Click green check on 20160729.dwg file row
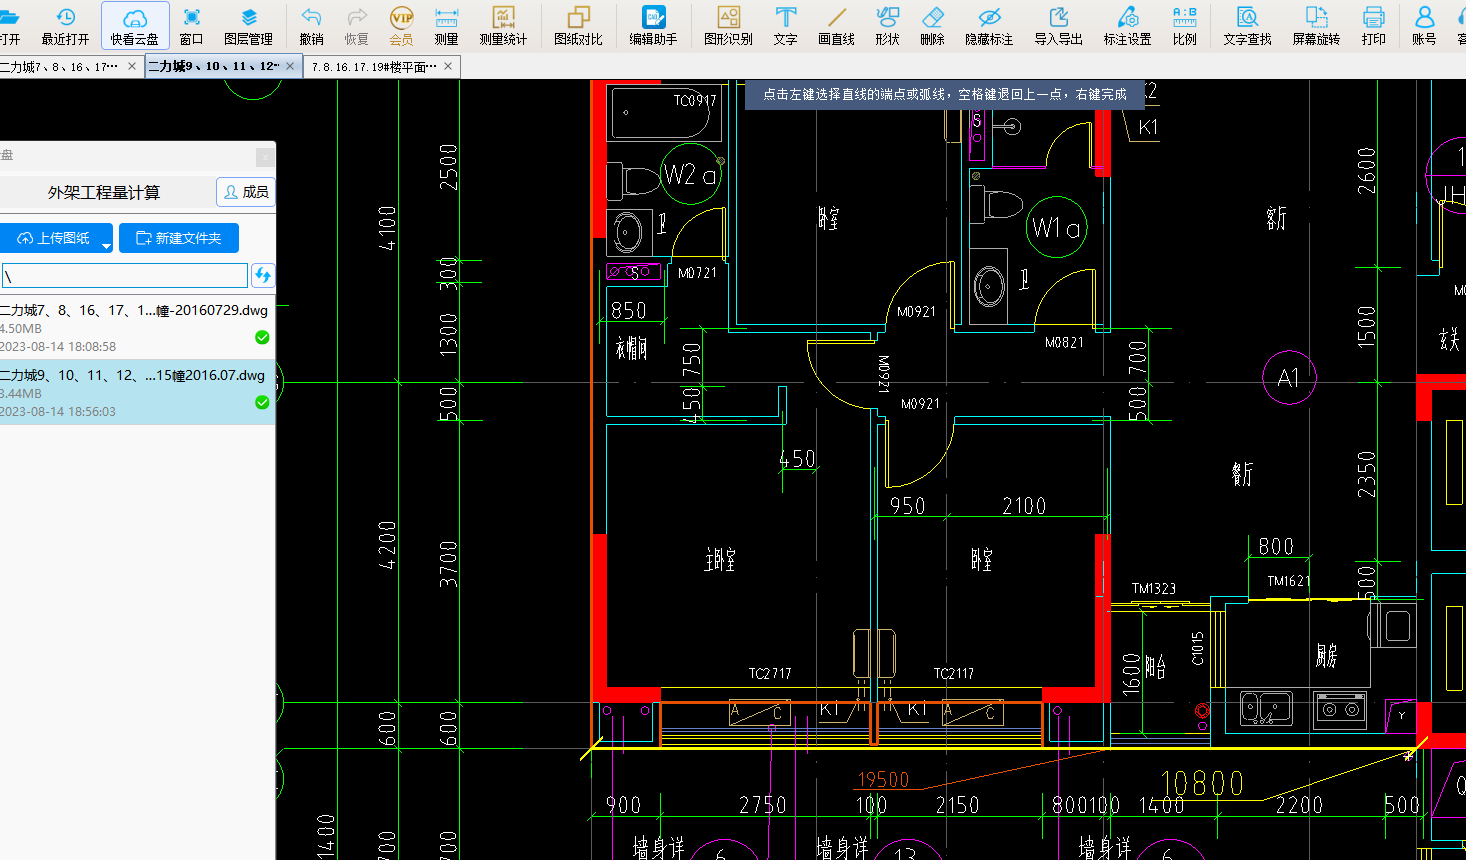 (262, 337)
